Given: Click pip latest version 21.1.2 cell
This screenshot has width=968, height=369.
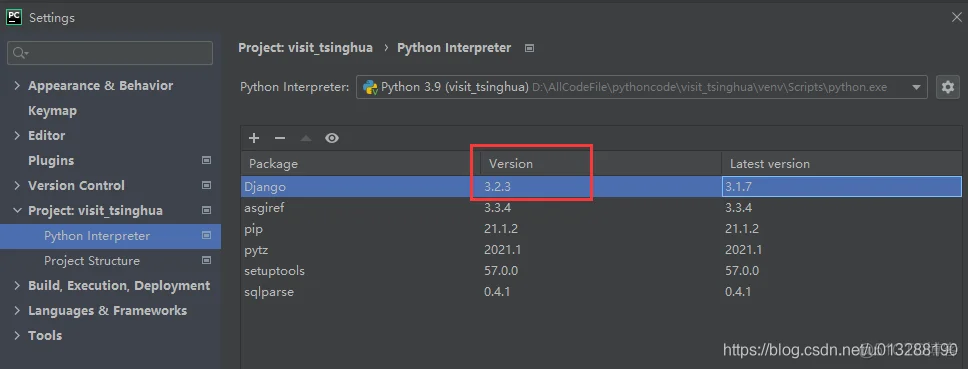Looking at the screenshot, I should [743, 229].
